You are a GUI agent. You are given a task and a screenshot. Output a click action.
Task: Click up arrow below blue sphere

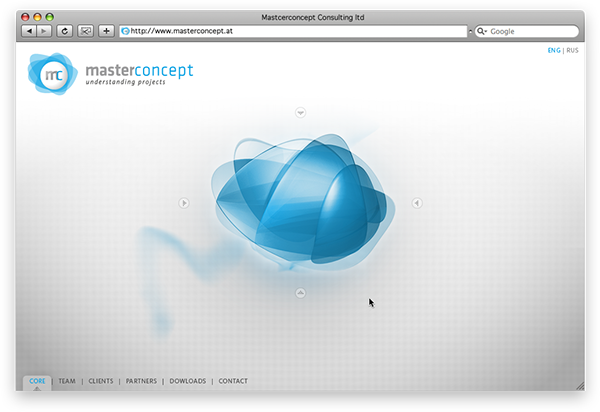click(x=300, y=293)
